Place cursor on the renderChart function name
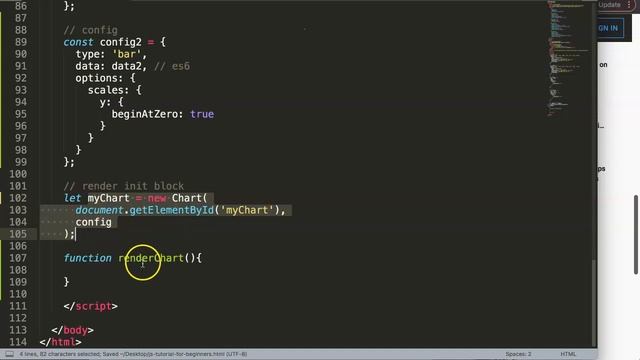Viewport: 640px width, 360px height. click(151, 258)
